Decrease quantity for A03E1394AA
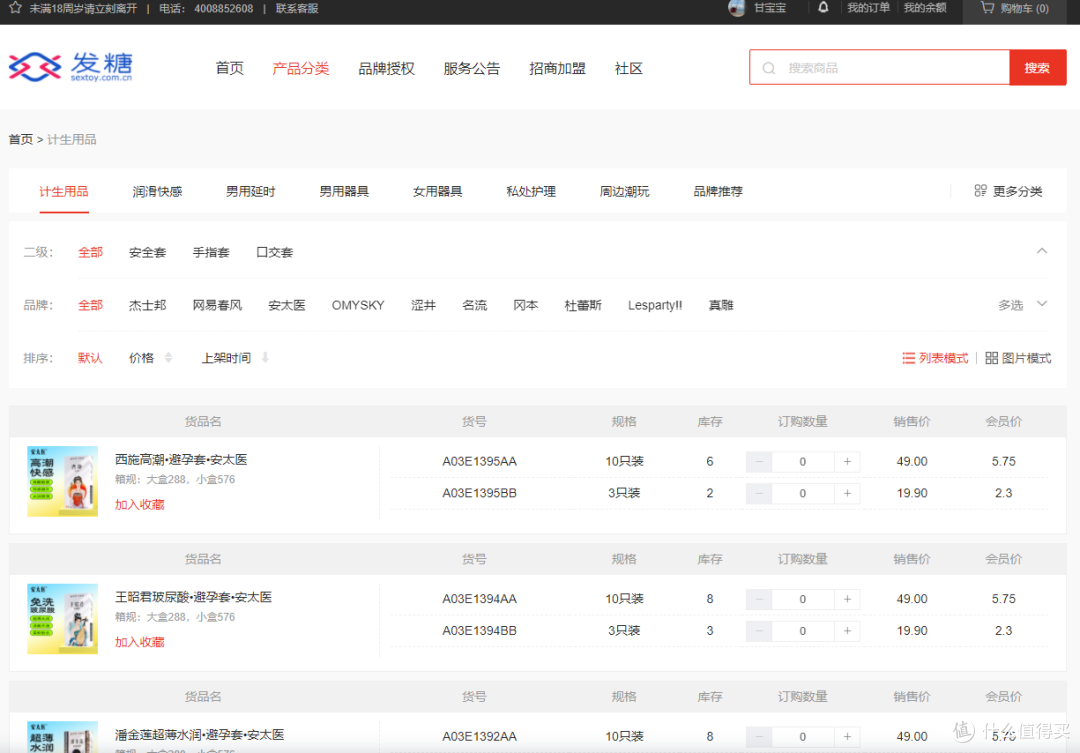This screenshot has height=753, width=1080. tap(759, 599)
